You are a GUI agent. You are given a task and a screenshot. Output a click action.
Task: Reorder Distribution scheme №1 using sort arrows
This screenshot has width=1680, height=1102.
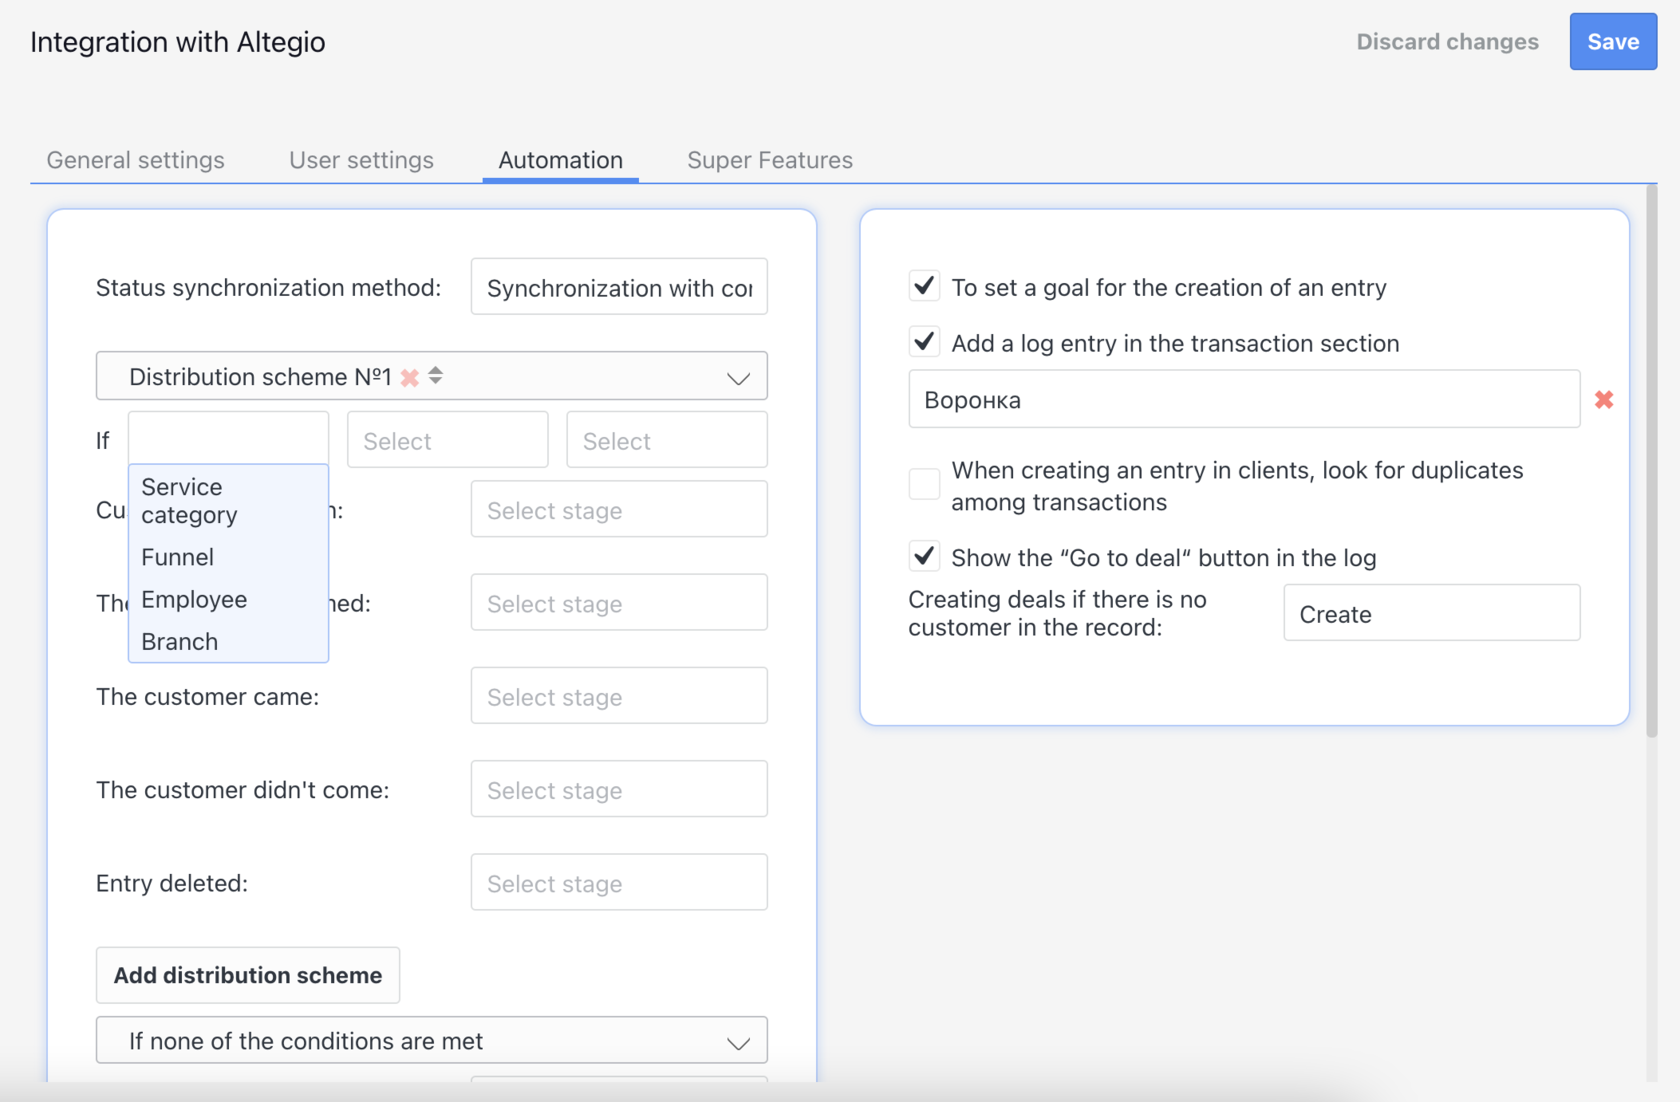pos(436,376)
